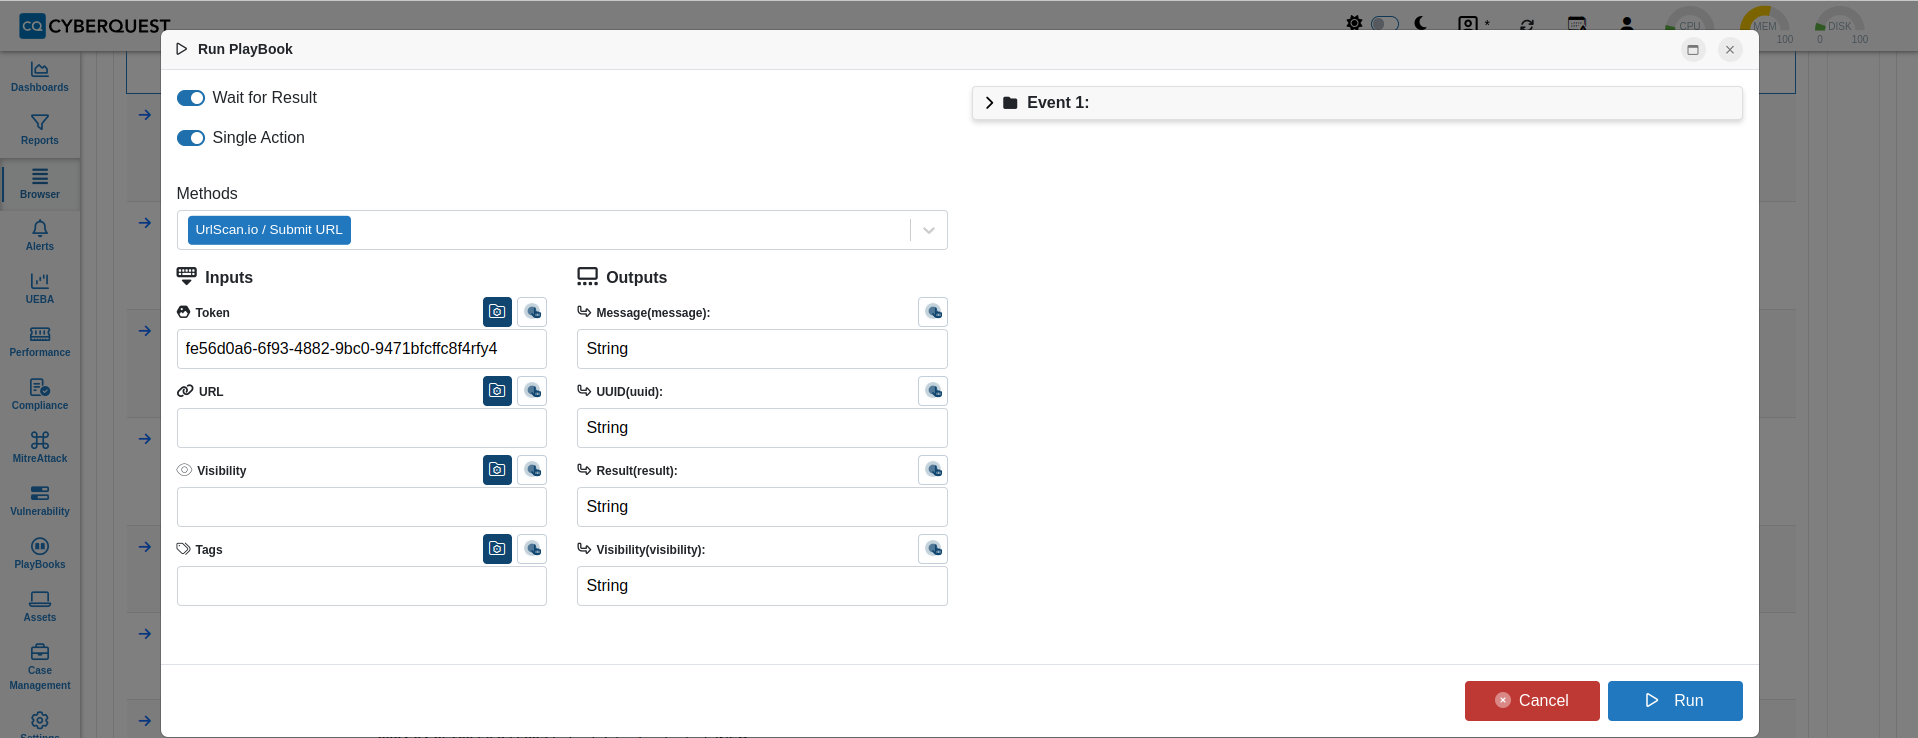Open Browser in the sidebar
The image size is (1918, 738).
(40, 184)
